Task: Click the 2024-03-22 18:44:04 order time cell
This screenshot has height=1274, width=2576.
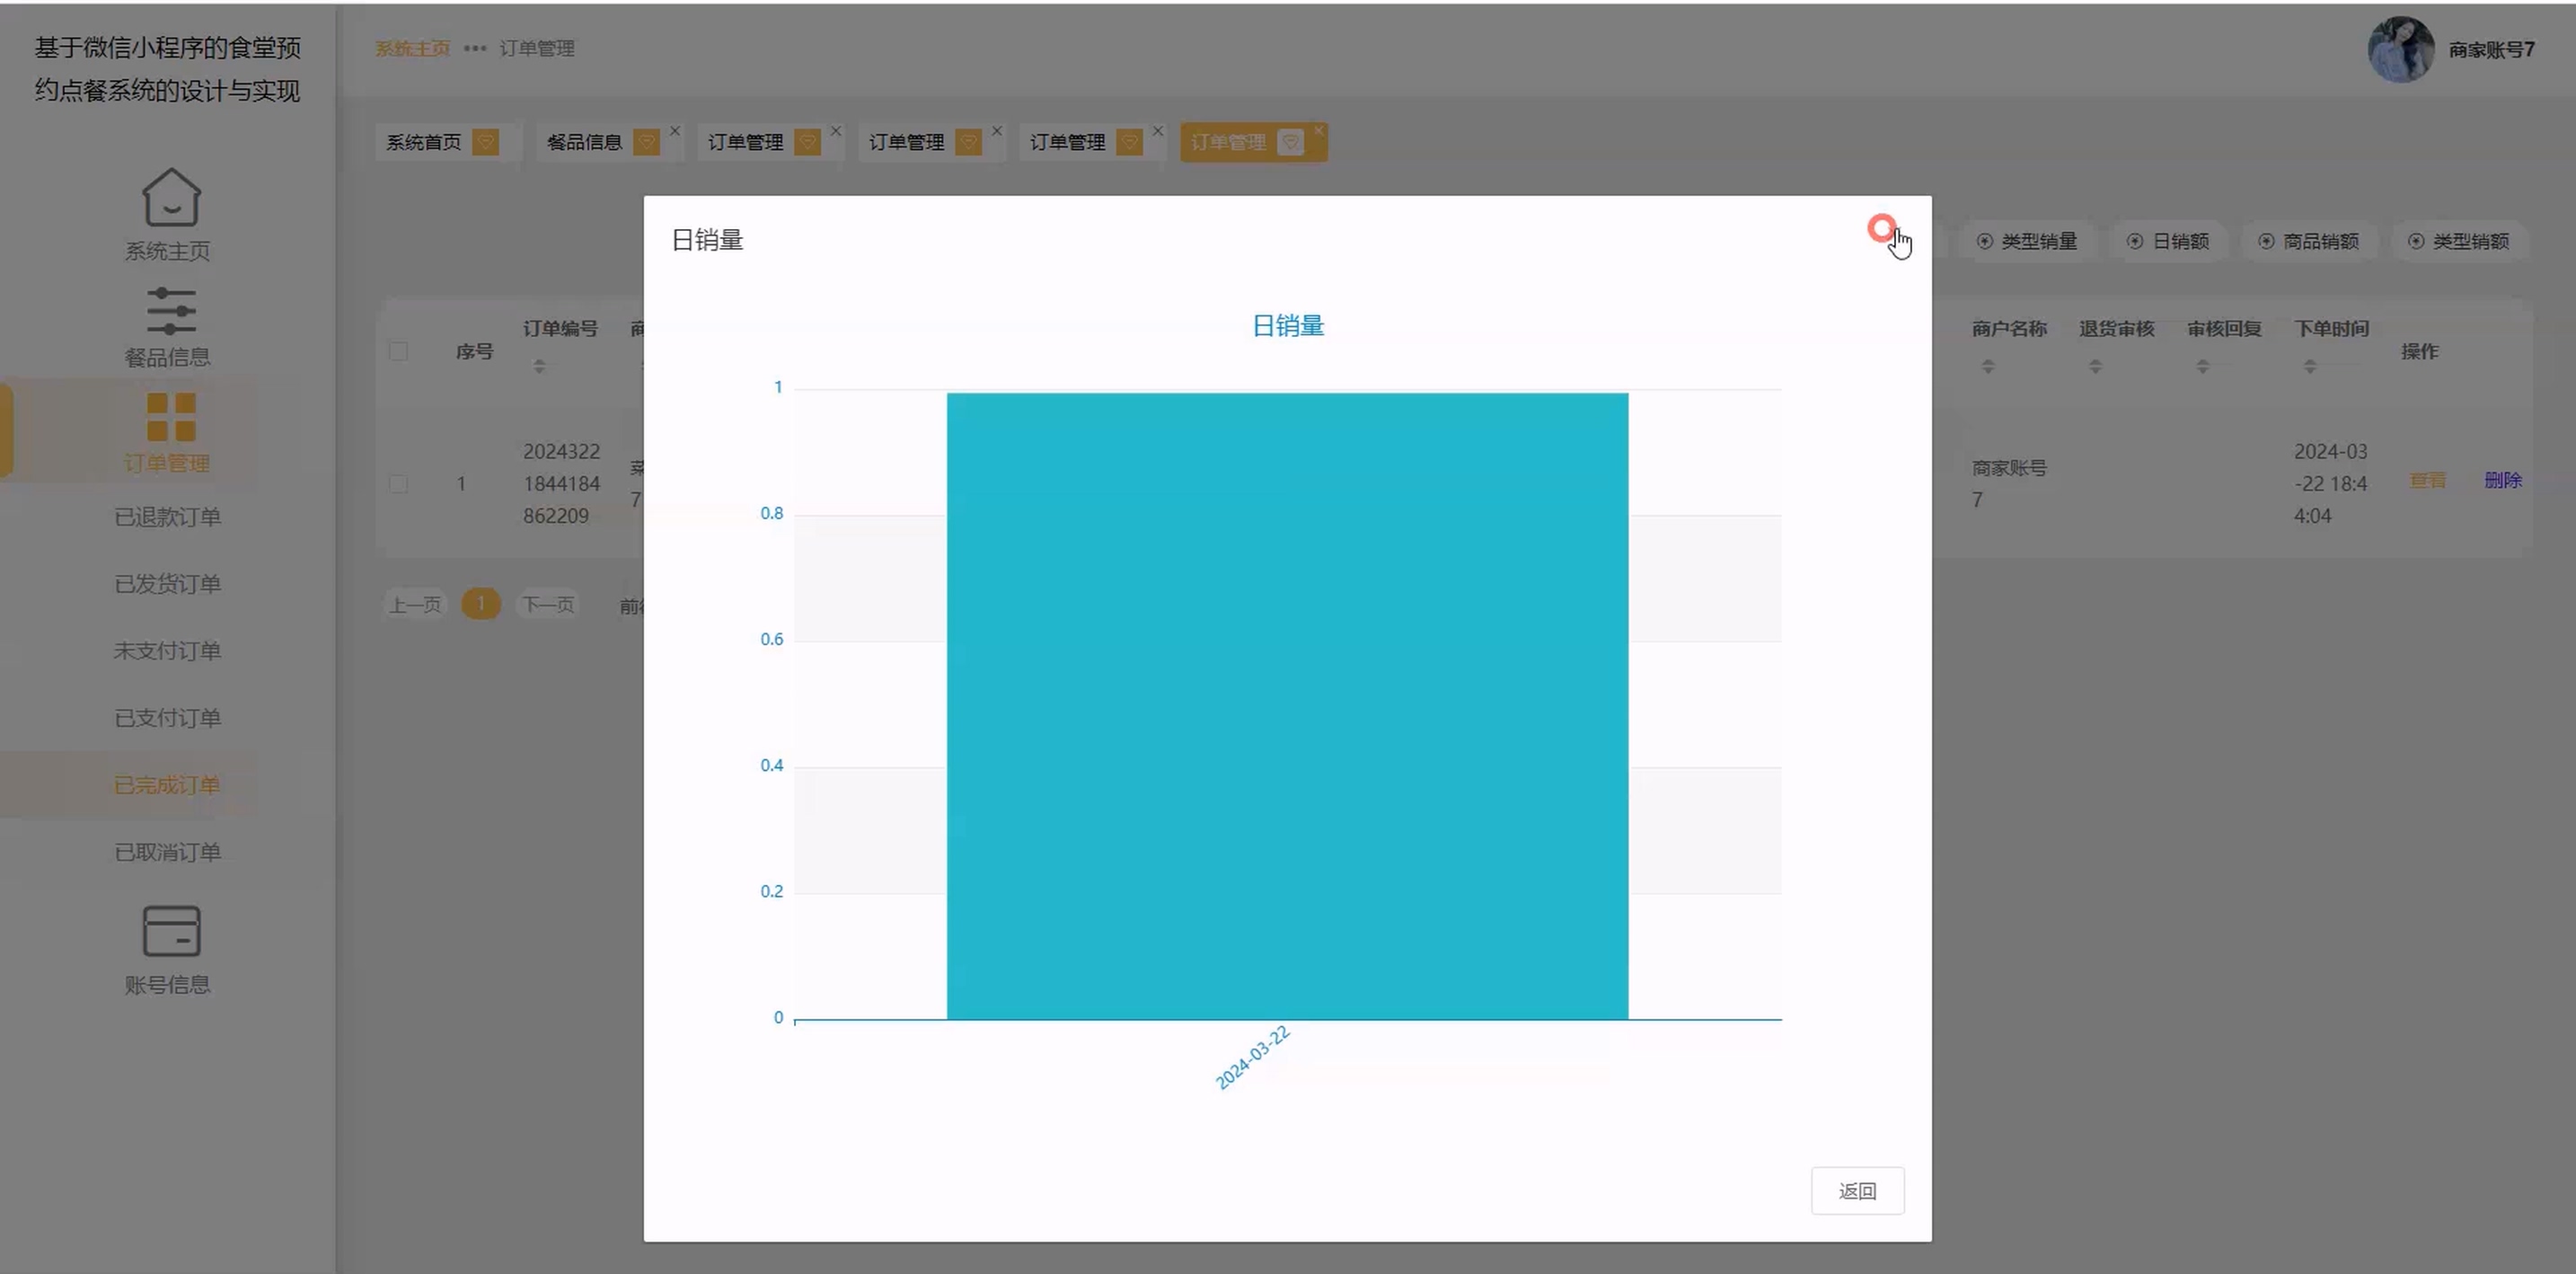Action: coord(2330,484)
